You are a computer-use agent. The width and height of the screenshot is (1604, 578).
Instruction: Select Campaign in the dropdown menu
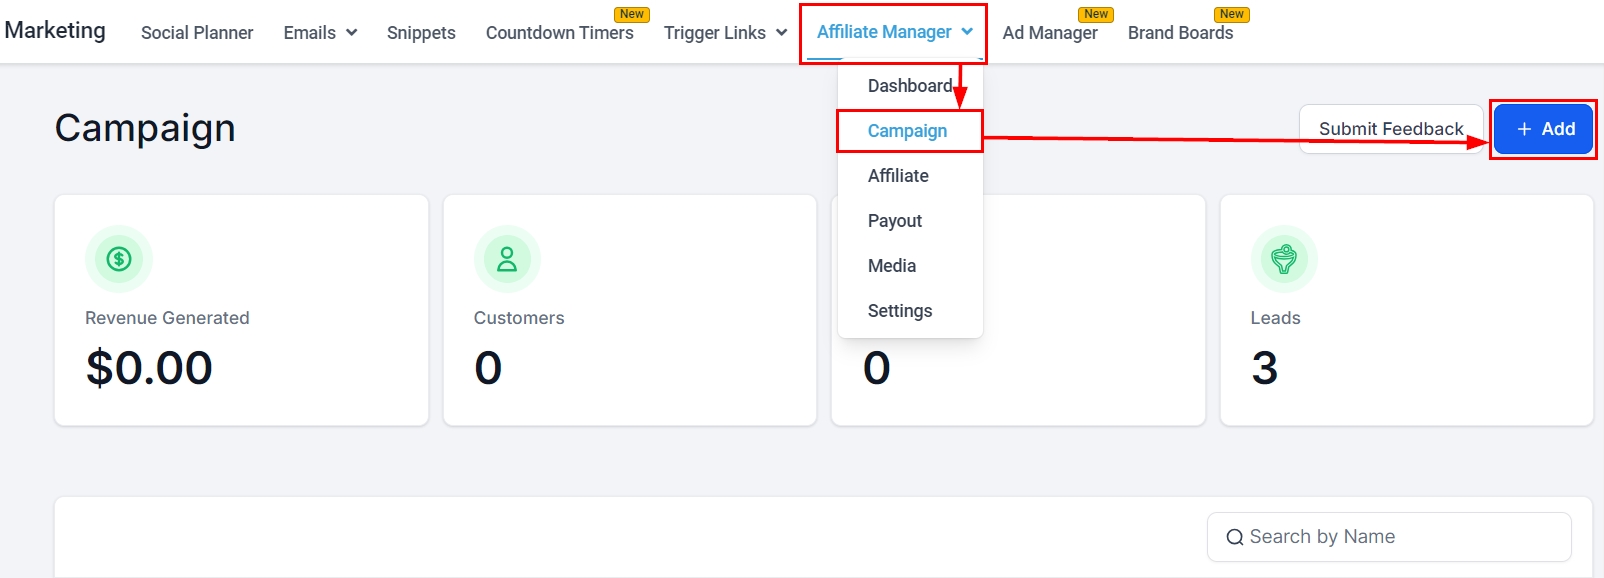coord(907,131)
